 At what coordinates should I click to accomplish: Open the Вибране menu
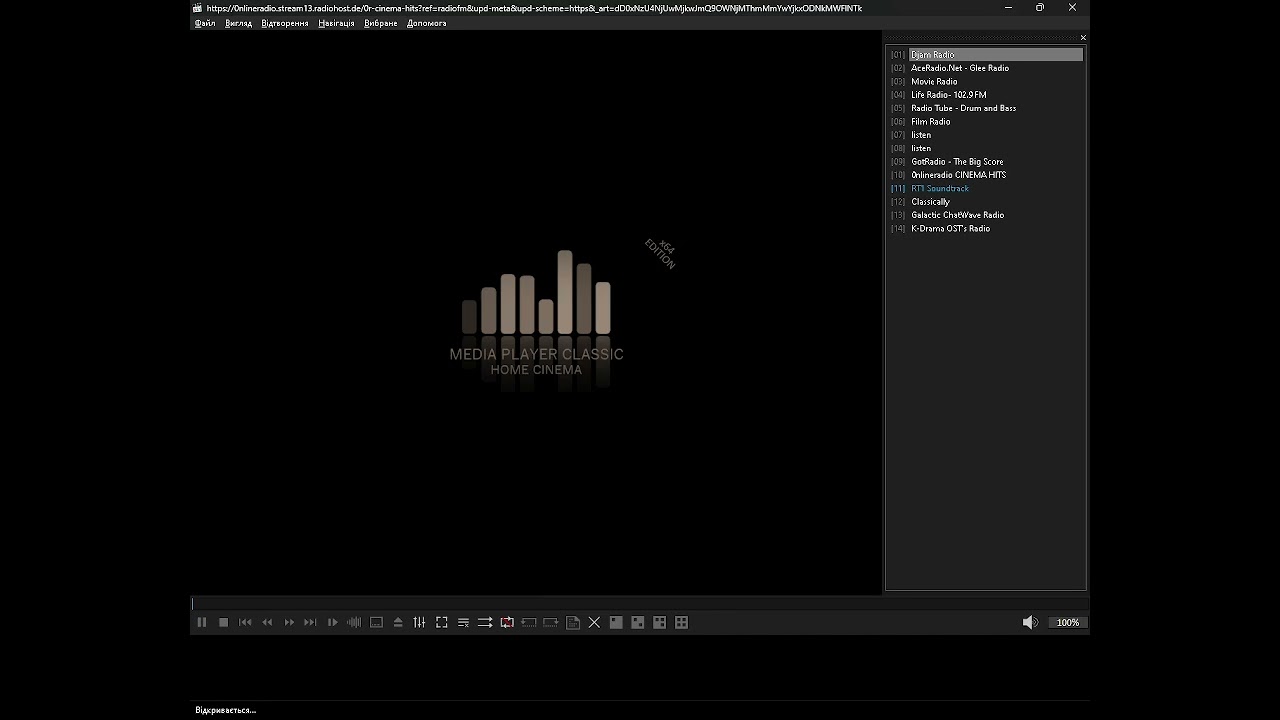click(381, 23)
